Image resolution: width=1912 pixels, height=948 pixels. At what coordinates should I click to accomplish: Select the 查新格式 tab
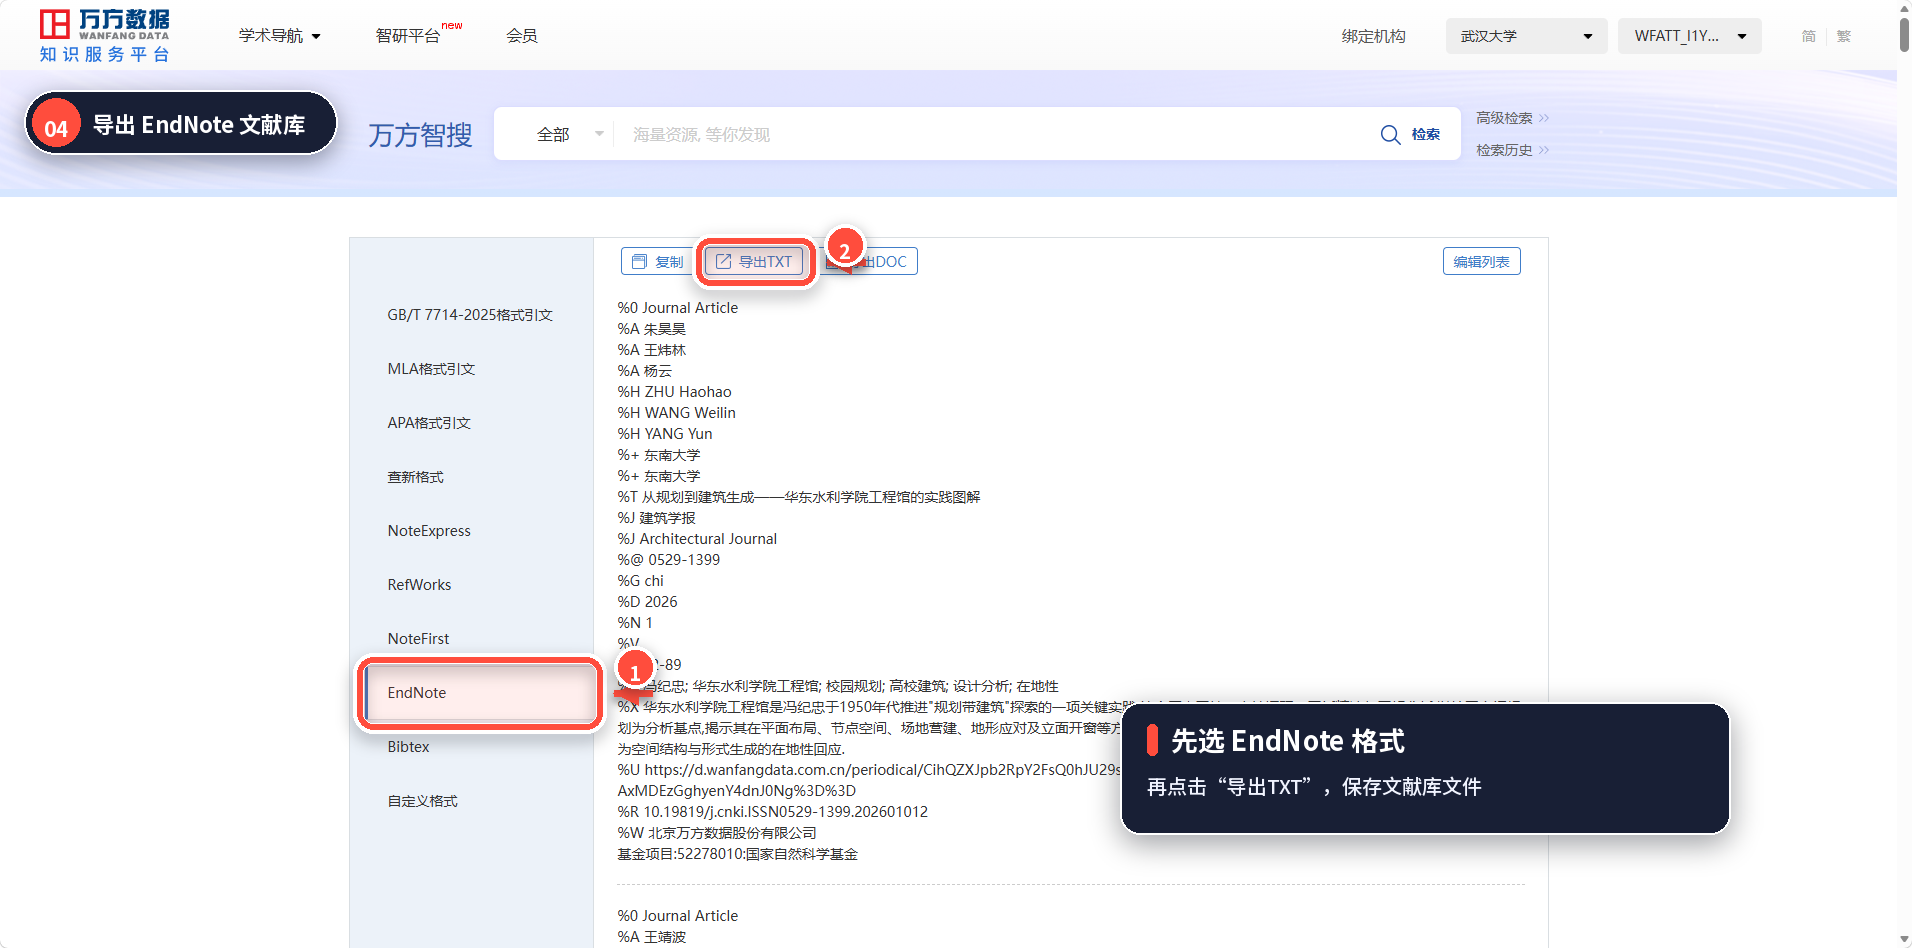coord(415,477)
